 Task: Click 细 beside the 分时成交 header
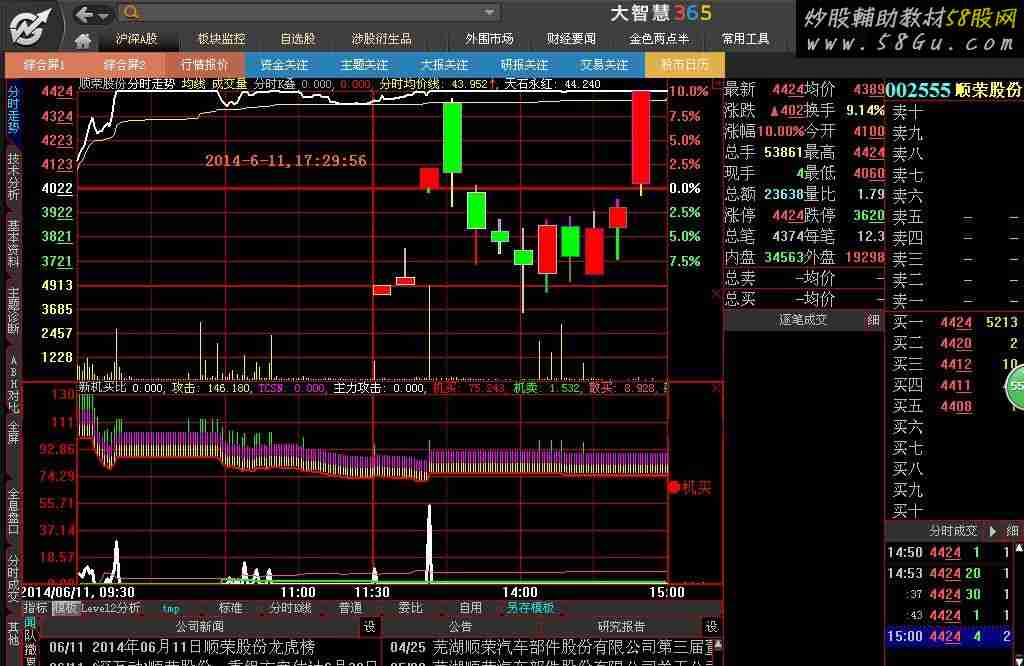[x=1012, y=531]
